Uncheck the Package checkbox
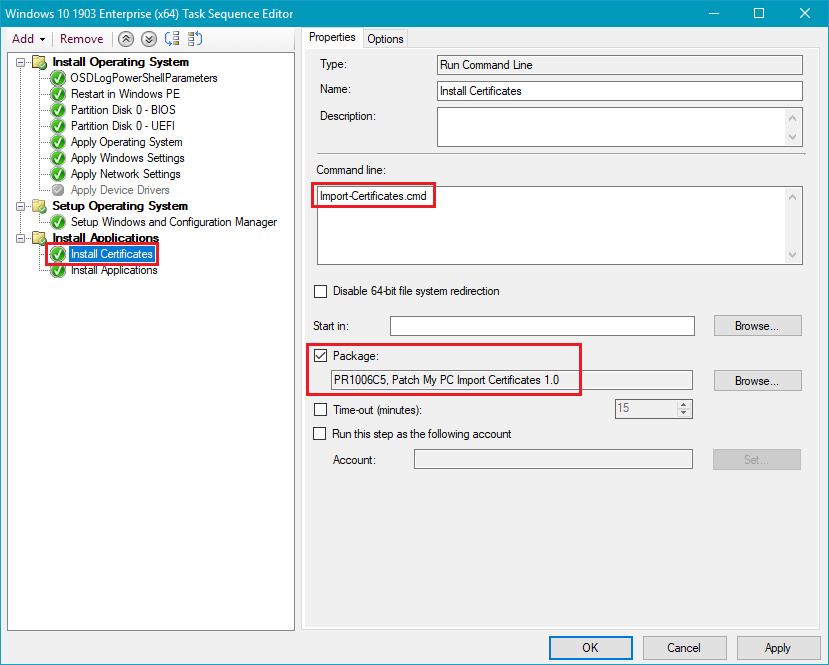This screenshot has width=829, height=665. click(x=320, y=356)
